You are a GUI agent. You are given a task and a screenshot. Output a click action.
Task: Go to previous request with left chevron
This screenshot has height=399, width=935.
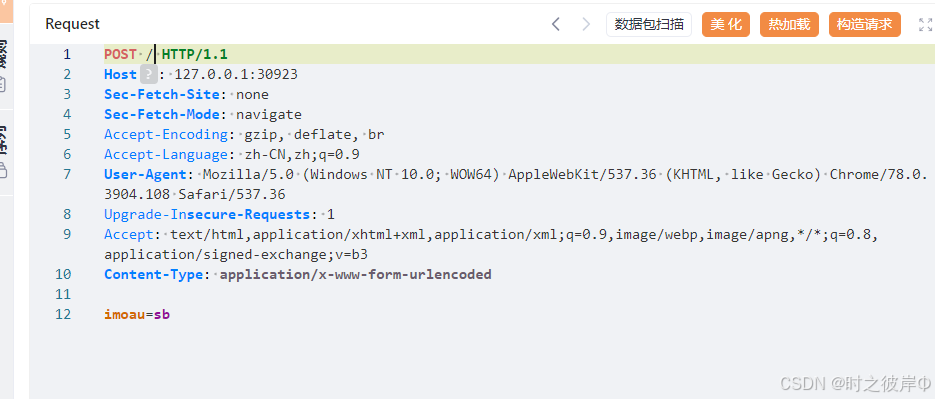coord(556,24)
